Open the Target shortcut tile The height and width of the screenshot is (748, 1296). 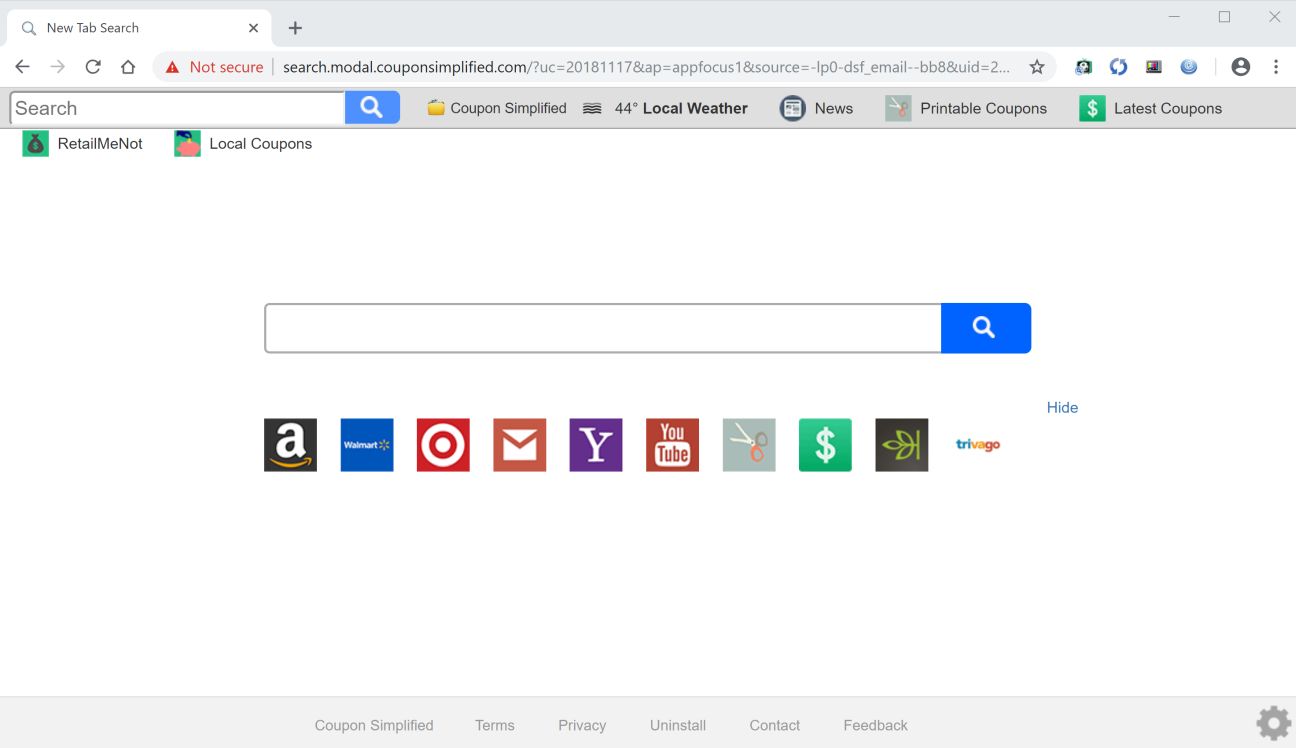(443, 445)
